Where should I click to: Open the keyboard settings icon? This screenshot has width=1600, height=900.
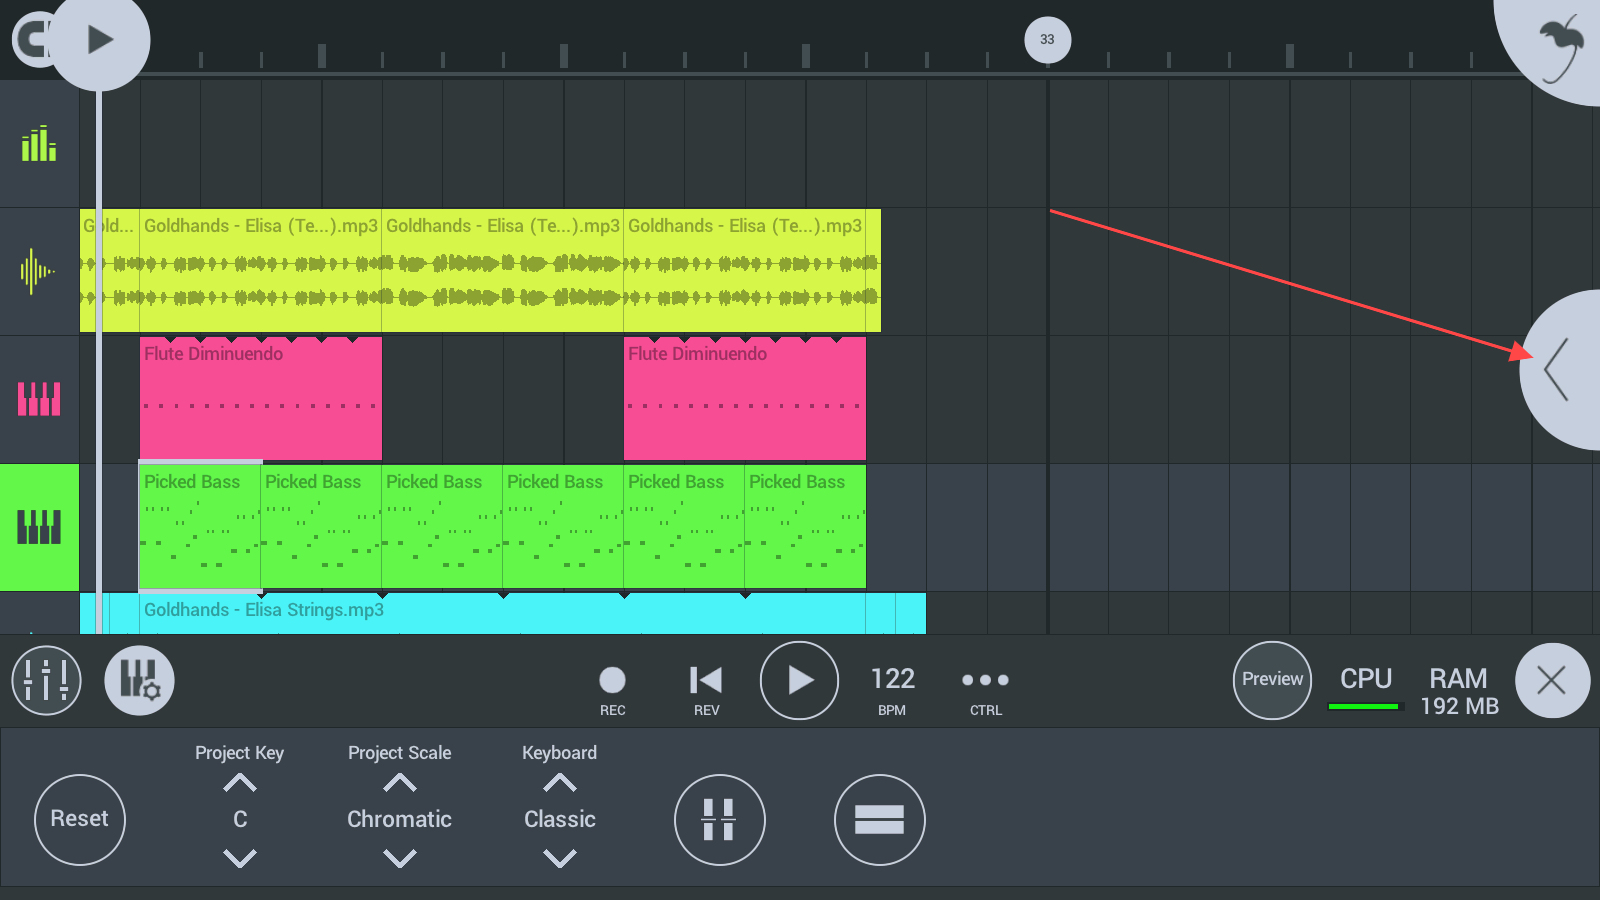click(x=140, y=681)
